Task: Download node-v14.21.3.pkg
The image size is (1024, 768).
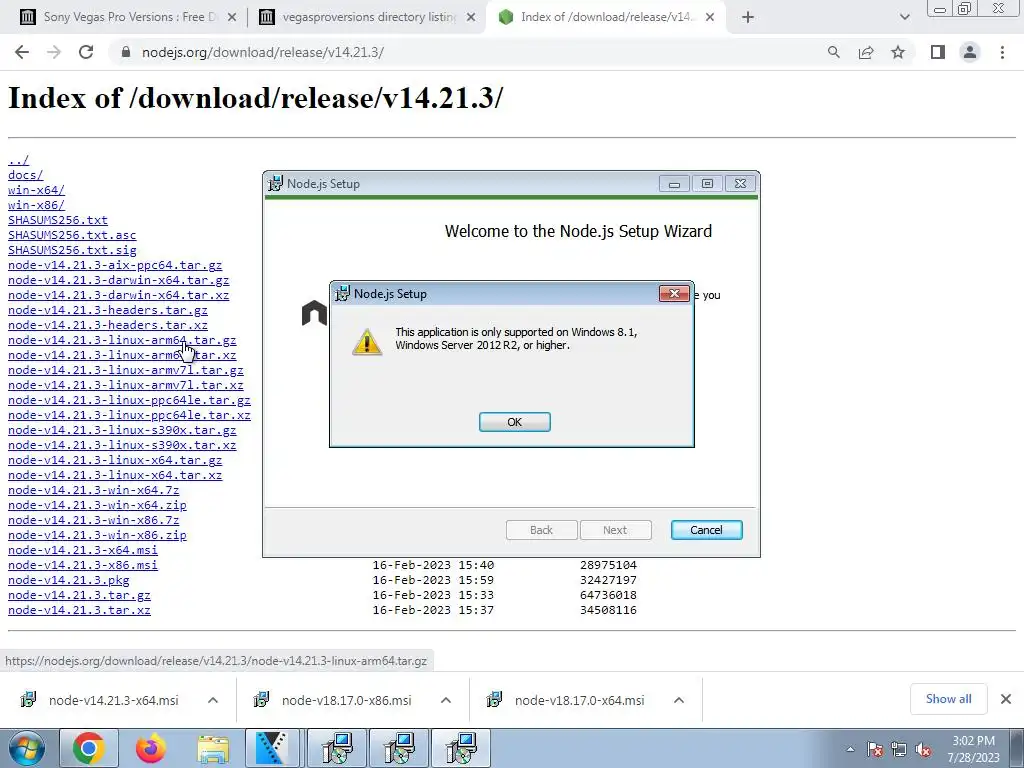Action: pyautogui.click(x=69, y=581)
